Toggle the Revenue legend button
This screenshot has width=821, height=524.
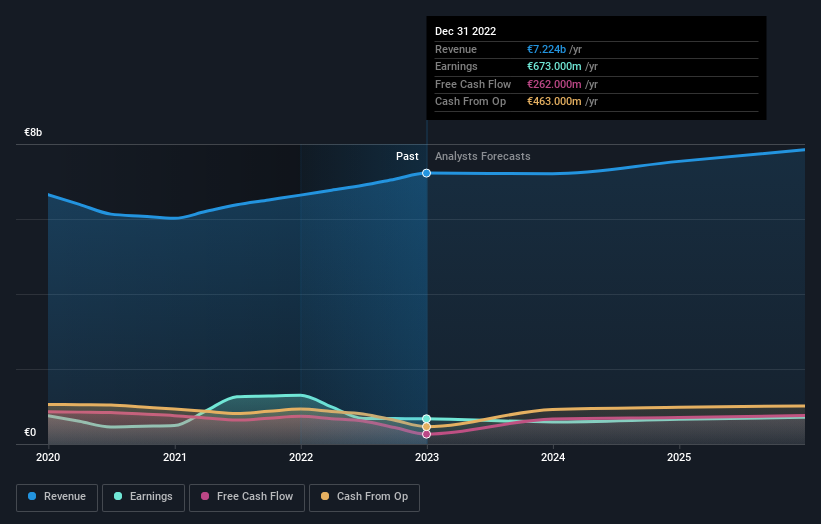(x=57, y=497)
